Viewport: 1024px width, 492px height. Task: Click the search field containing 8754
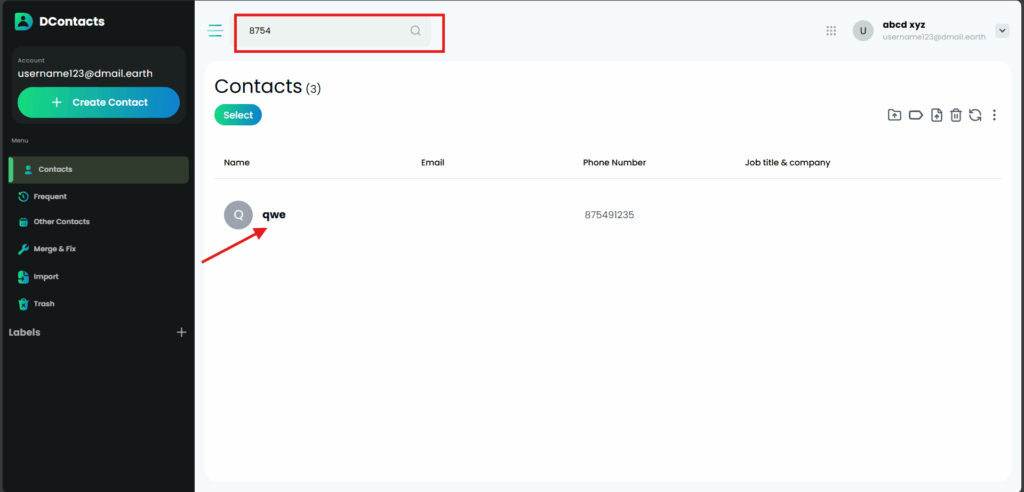pos(320,31)
